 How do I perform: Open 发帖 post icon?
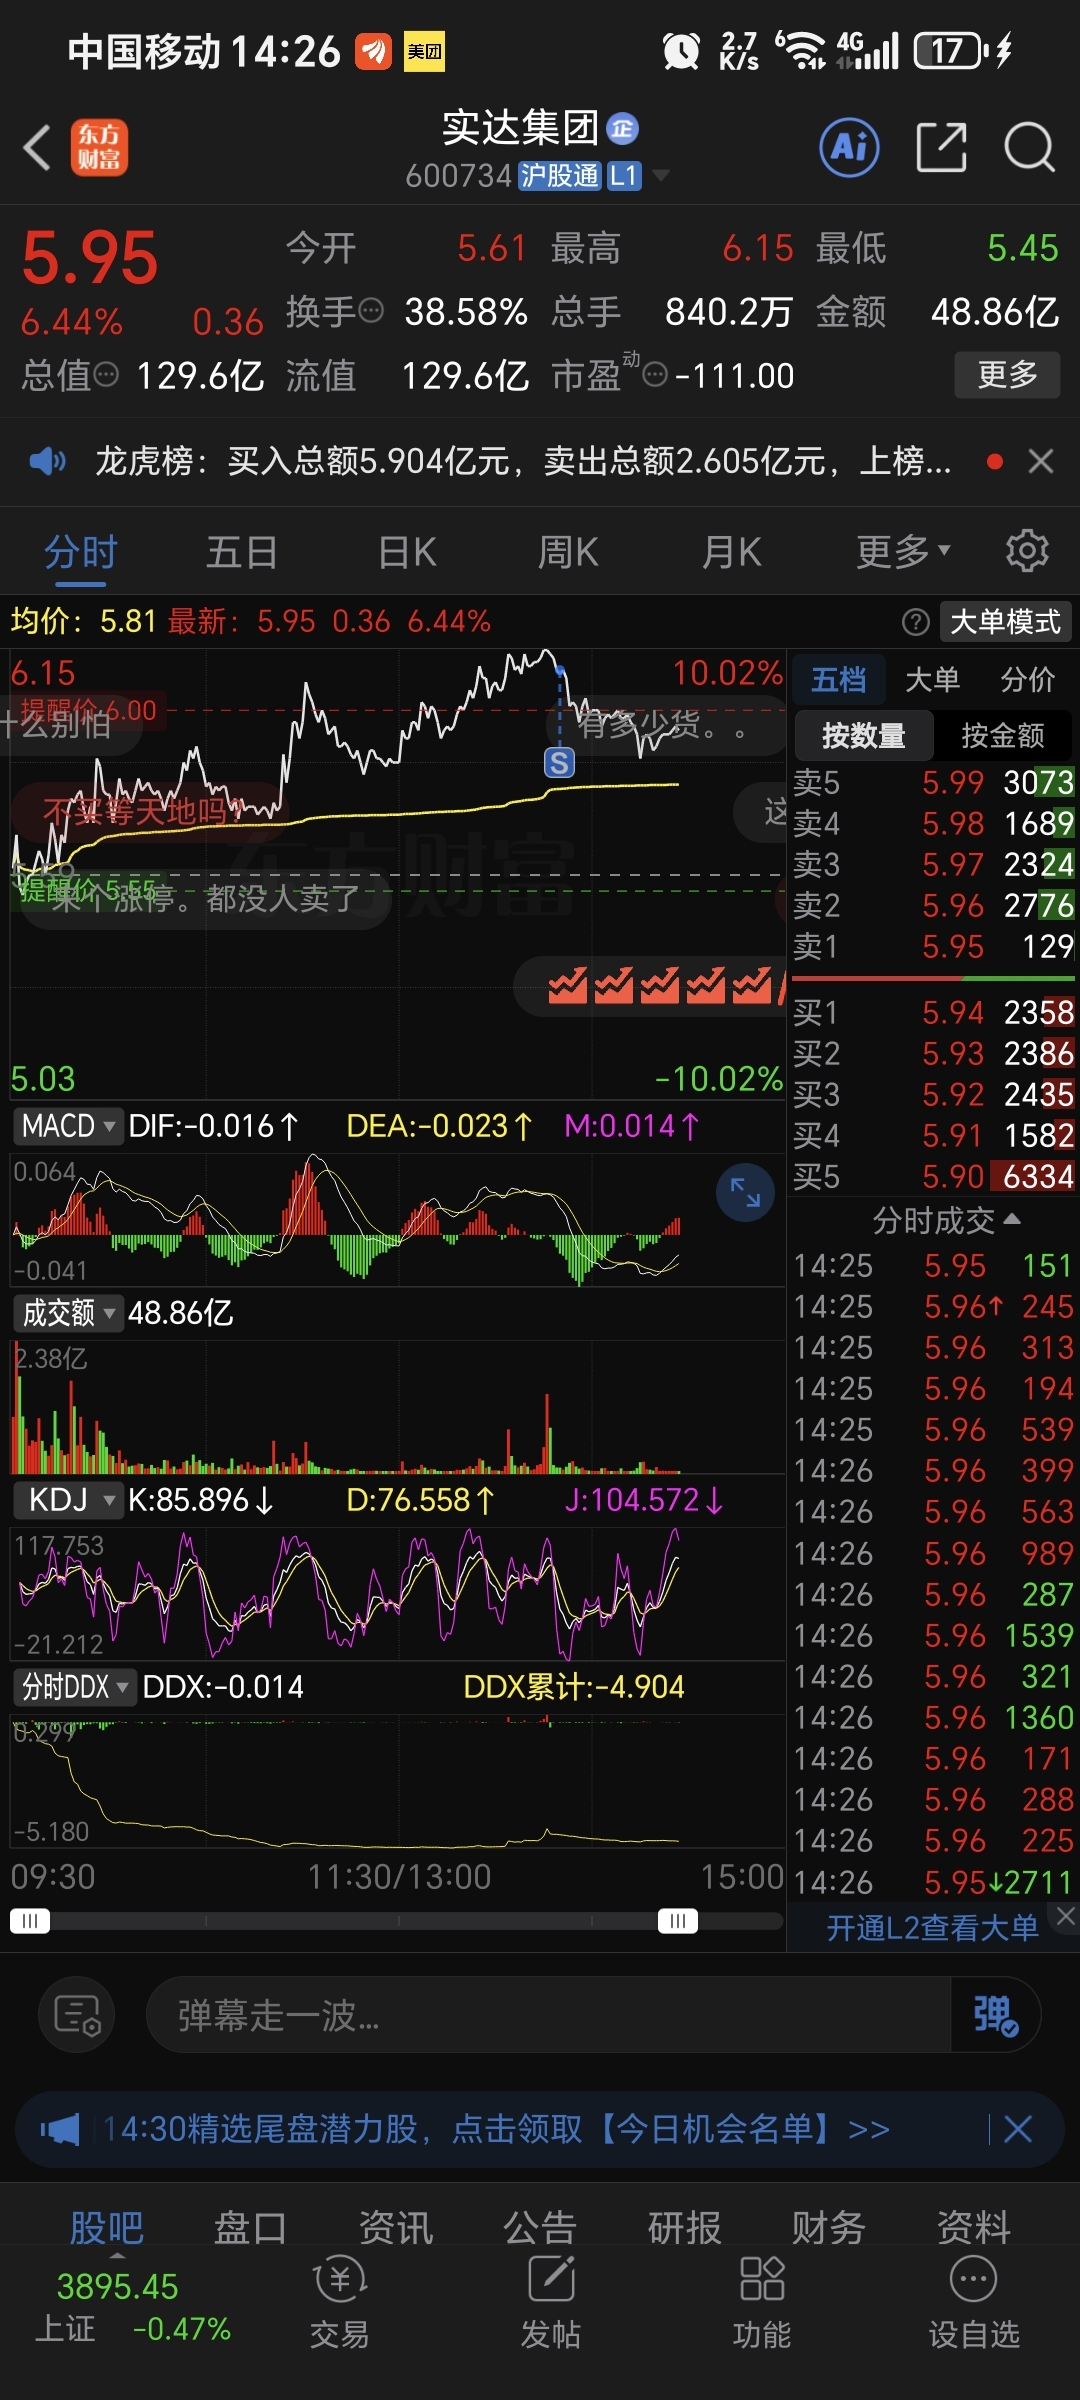551,2303
